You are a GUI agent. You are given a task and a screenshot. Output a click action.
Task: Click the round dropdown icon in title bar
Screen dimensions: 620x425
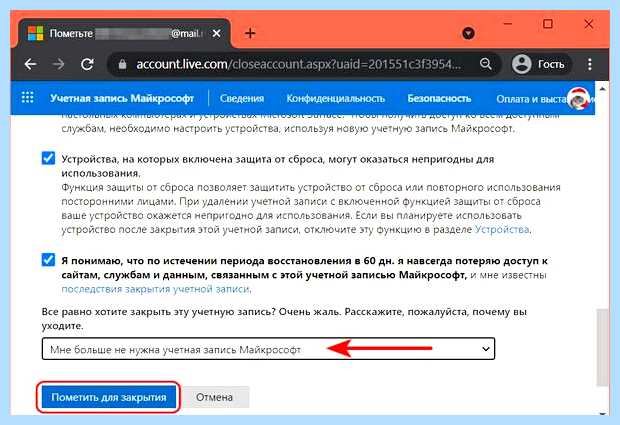click(468, 33)
